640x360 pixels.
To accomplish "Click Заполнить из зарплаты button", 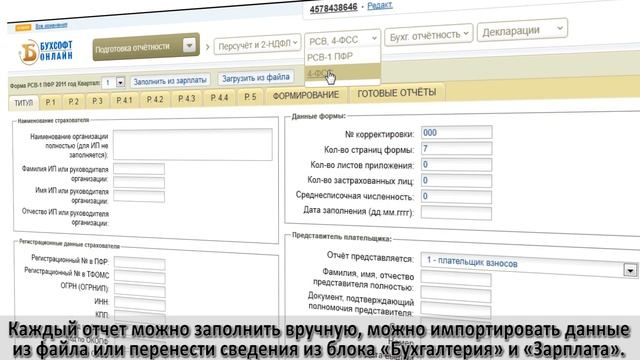I will 170,81.
